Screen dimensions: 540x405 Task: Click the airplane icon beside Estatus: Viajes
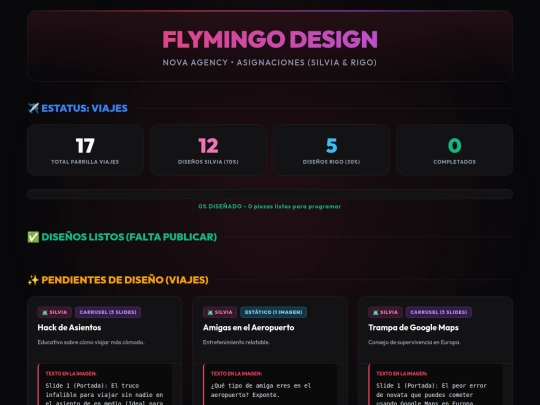point(33,108)
